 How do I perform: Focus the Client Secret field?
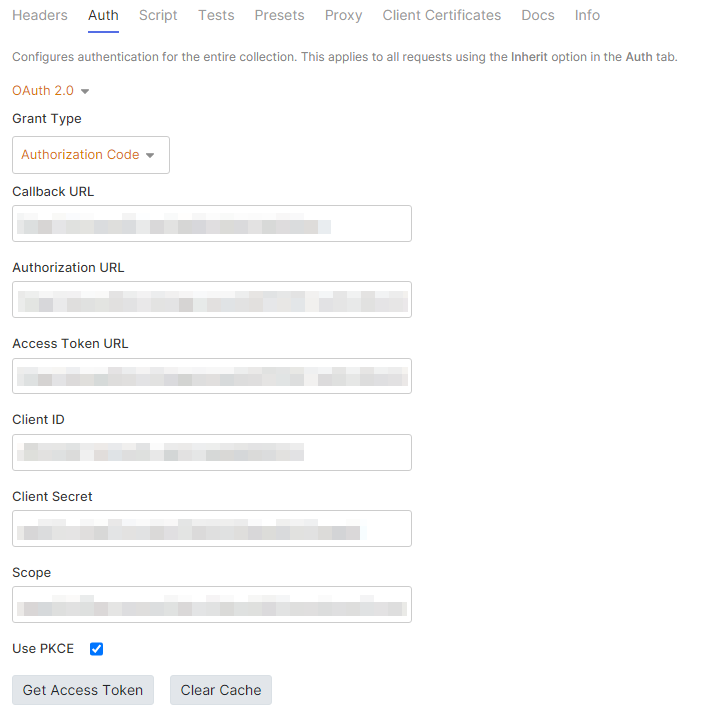pos(212,529)
